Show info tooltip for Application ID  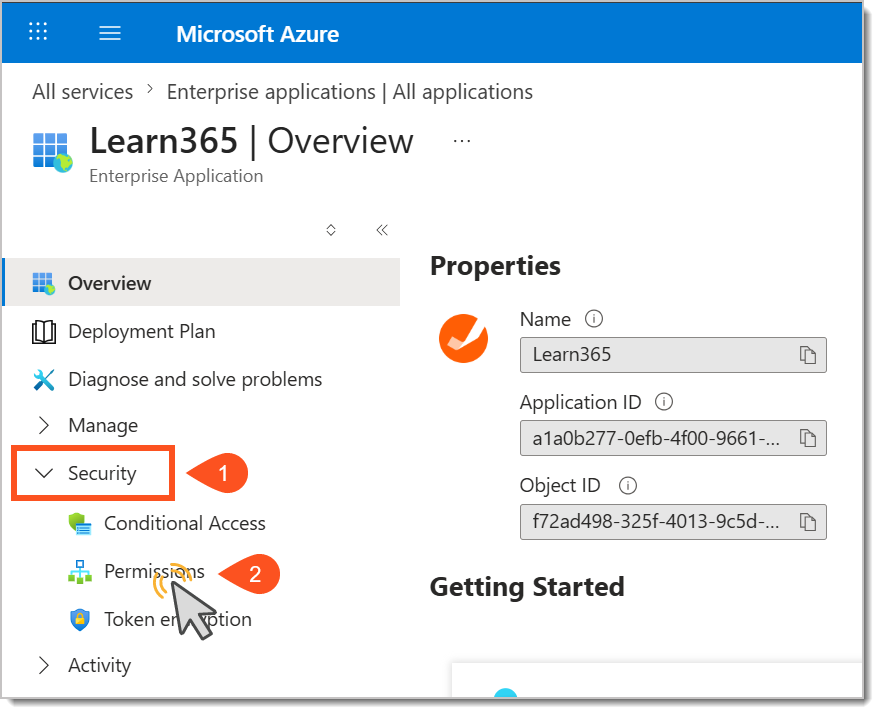664,402
